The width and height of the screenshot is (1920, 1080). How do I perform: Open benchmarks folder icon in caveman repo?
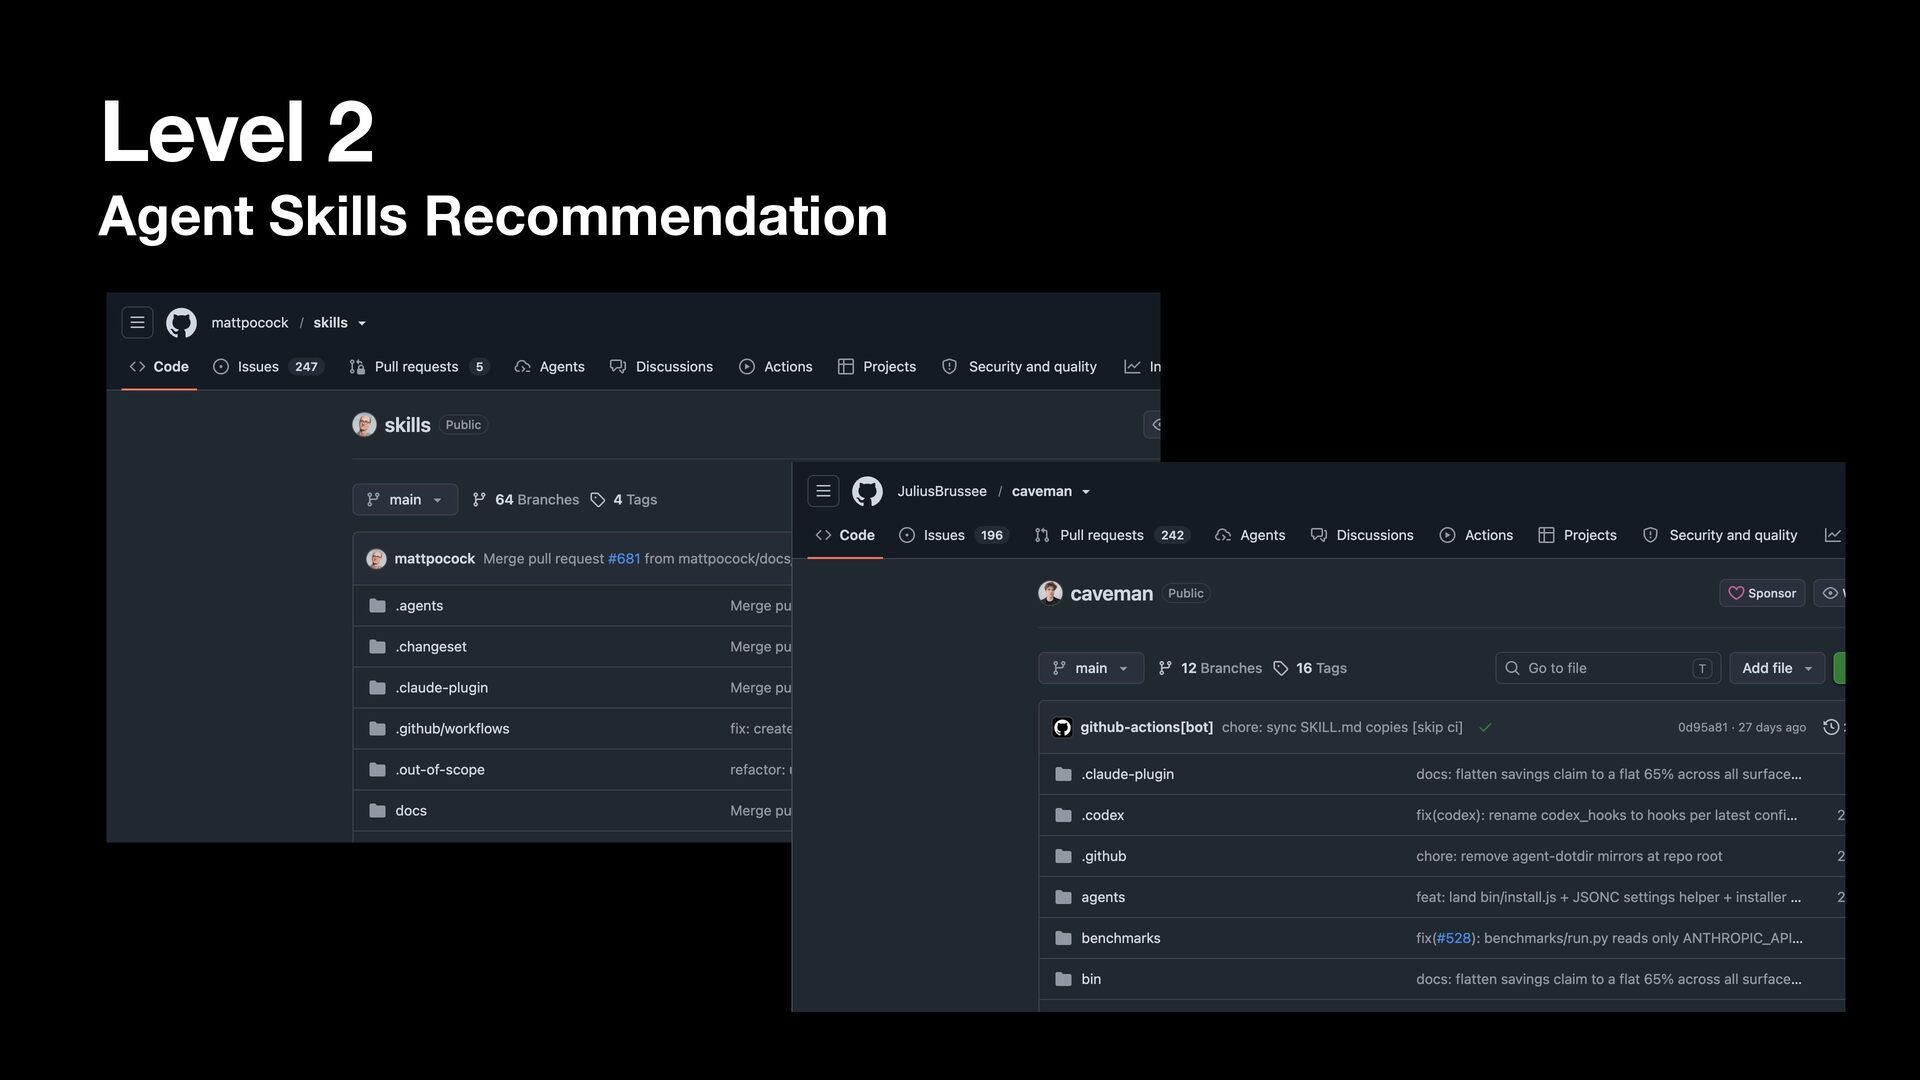tap(1063, 938)
